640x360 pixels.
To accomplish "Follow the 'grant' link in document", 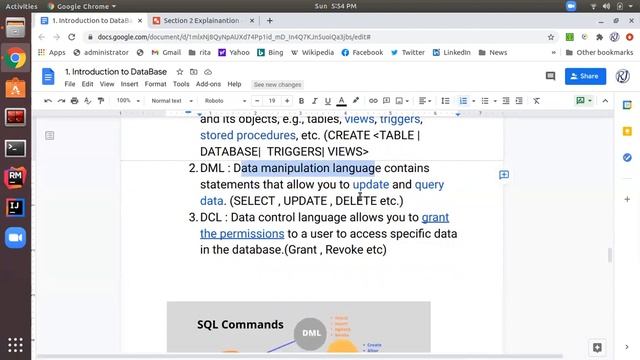I will 435,217.
